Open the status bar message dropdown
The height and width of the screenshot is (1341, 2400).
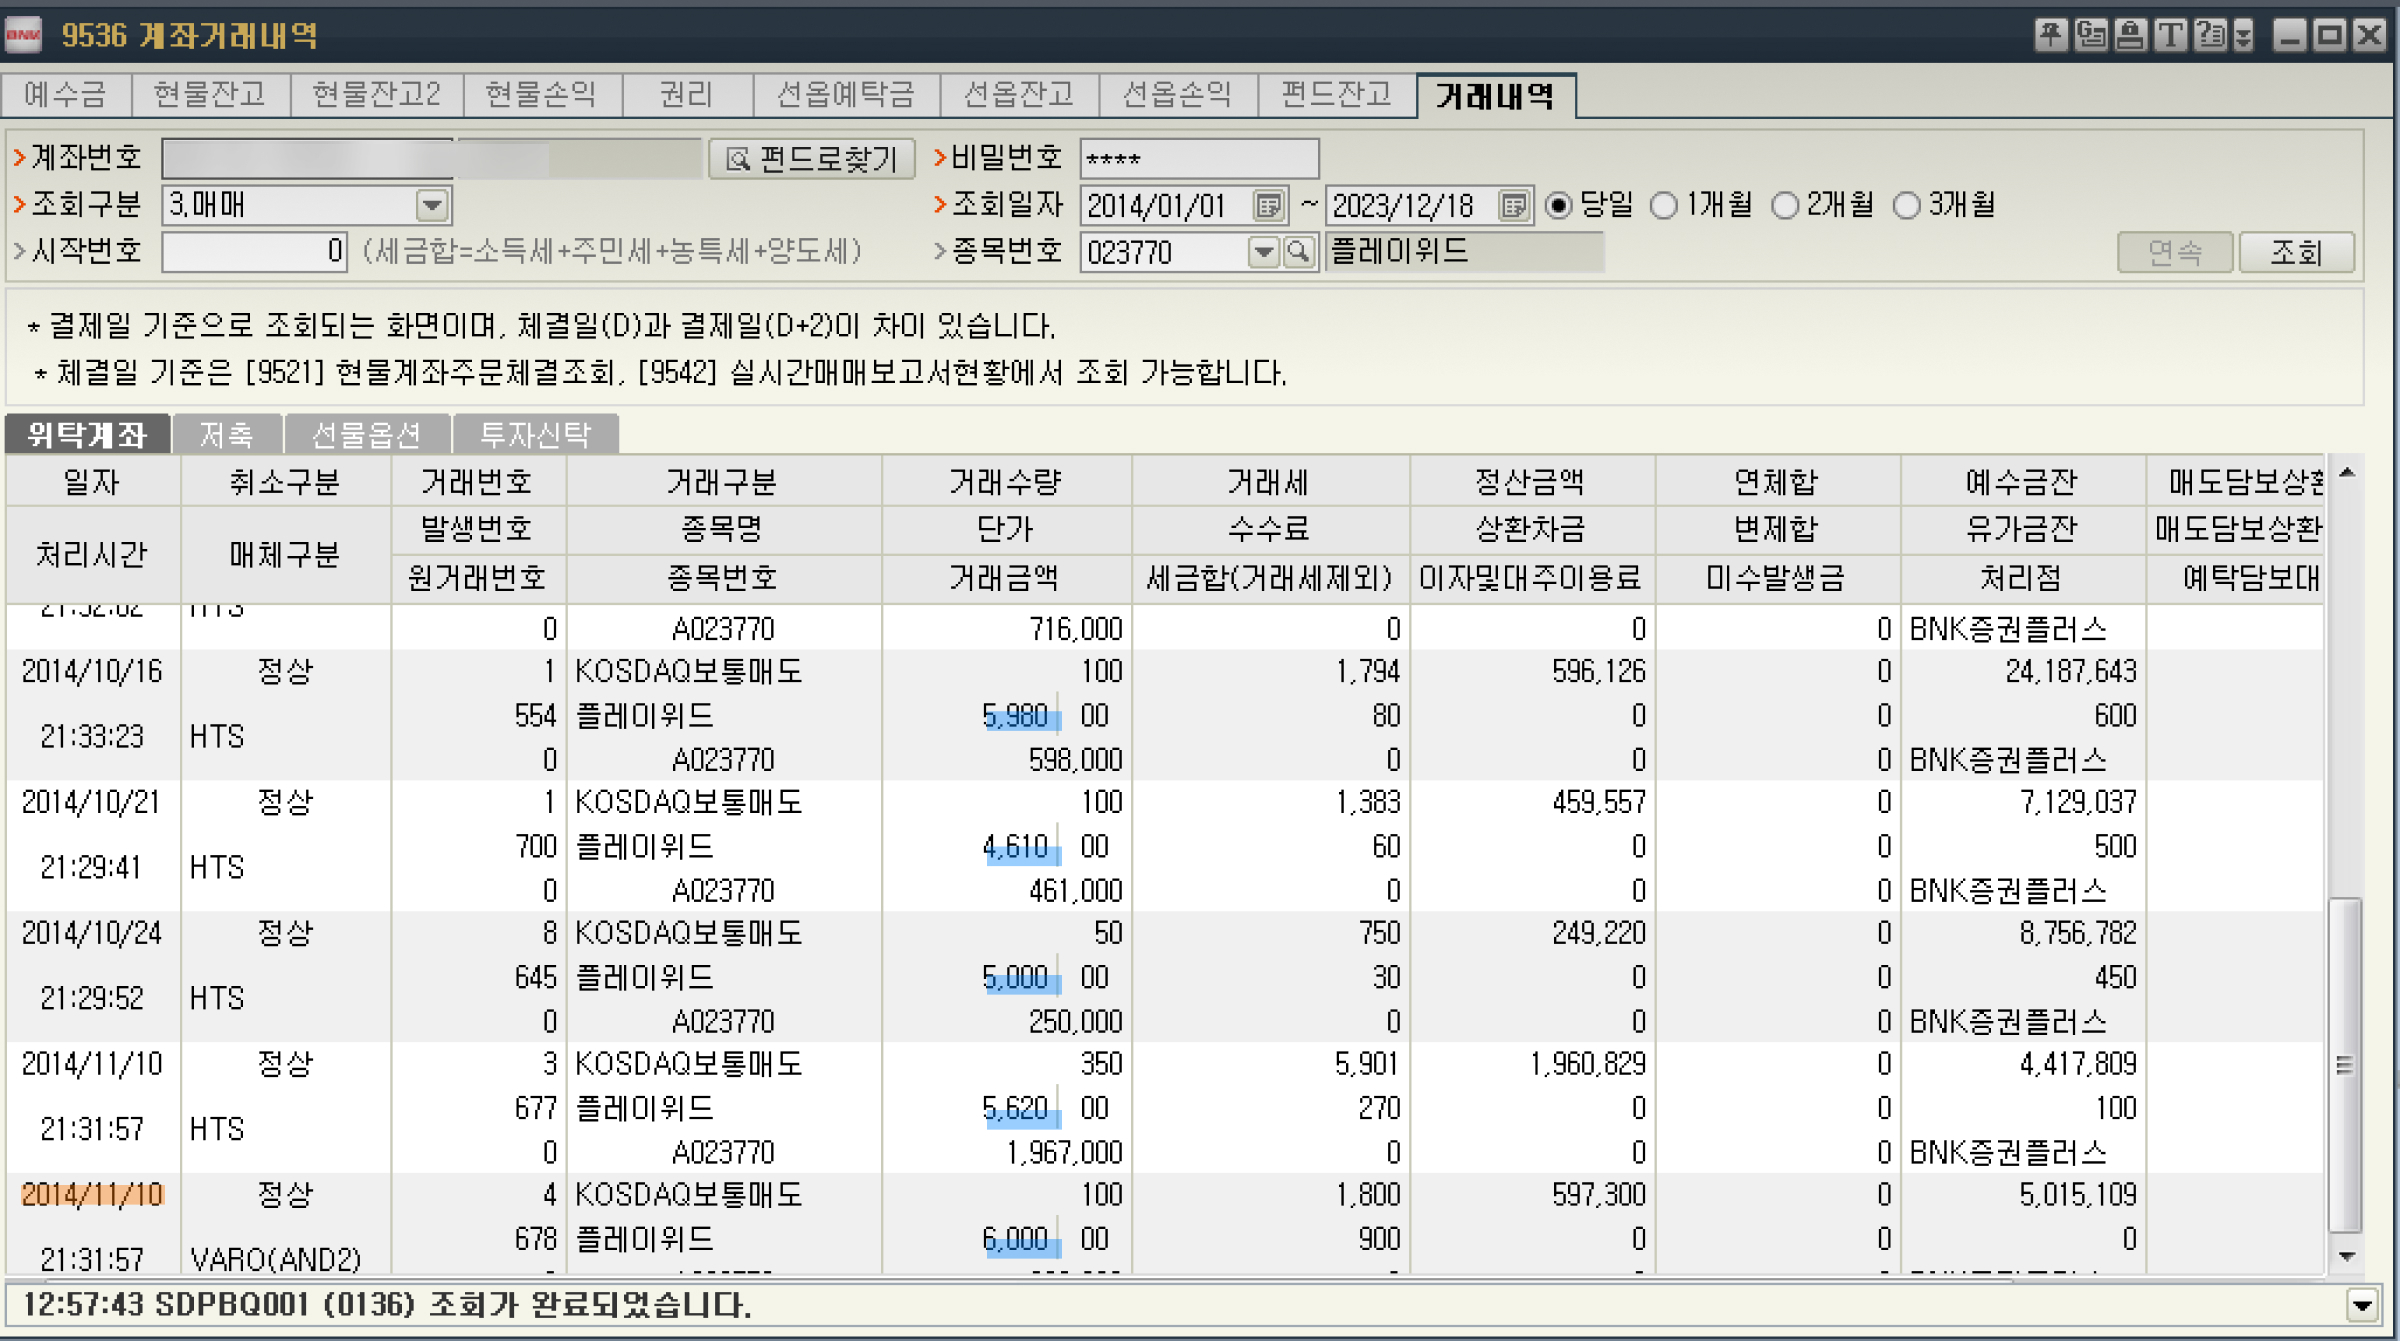pyautogui.click(x=2362, y=1305)
